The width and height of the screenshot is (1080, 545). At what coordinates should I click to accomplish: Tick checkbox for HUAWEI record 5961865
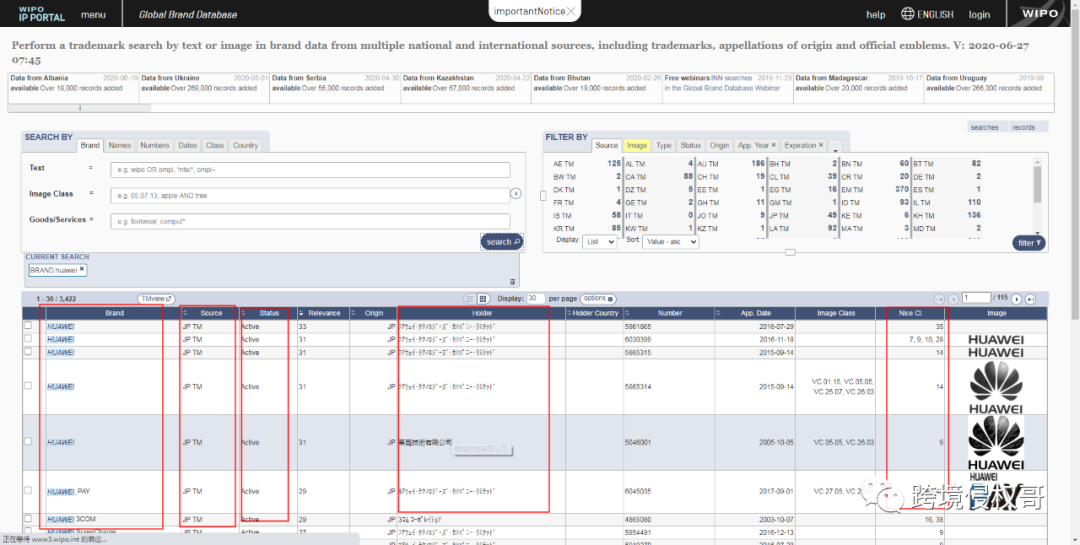point(28,325)
